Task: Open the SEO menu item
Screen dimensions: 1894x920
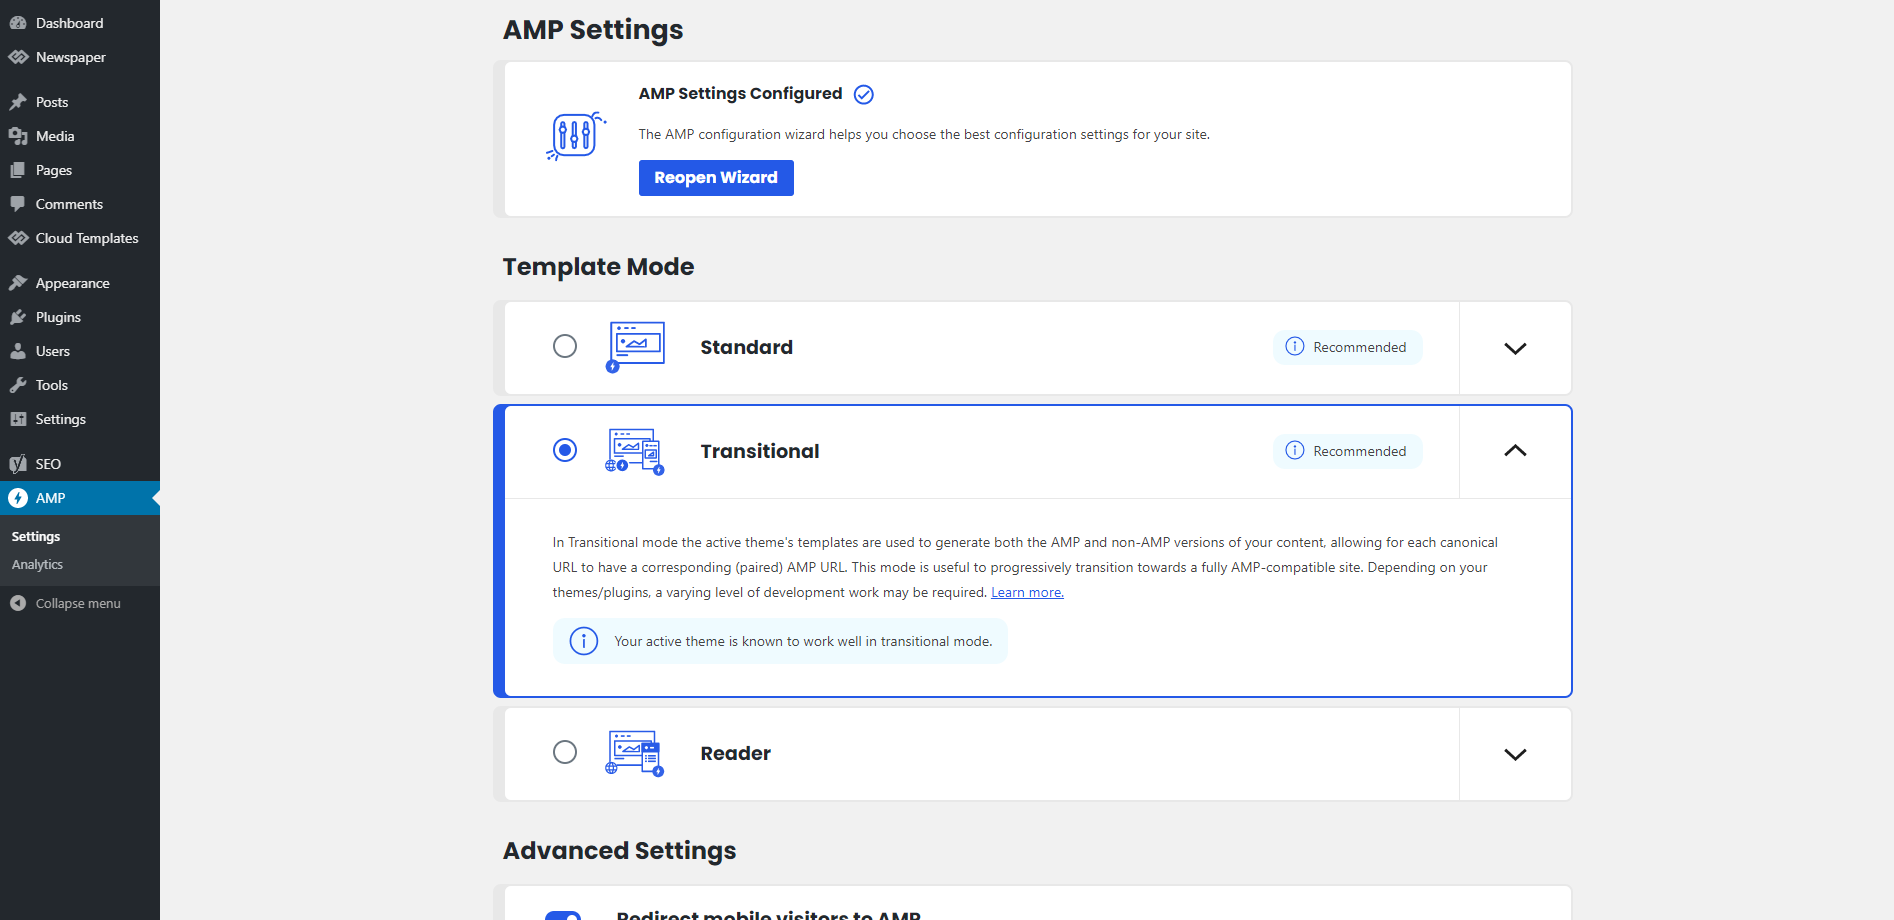Action: 80,464
